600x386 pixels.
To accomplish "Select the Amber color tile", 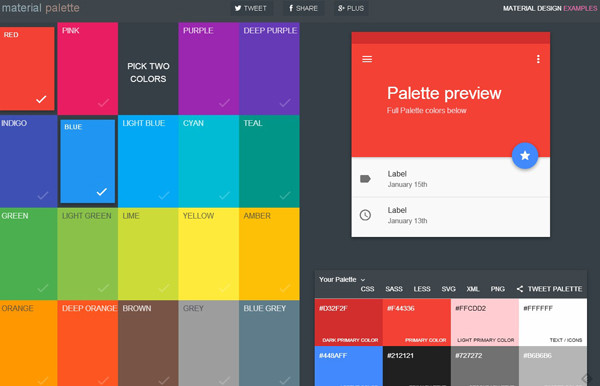I will pos(269,254).
